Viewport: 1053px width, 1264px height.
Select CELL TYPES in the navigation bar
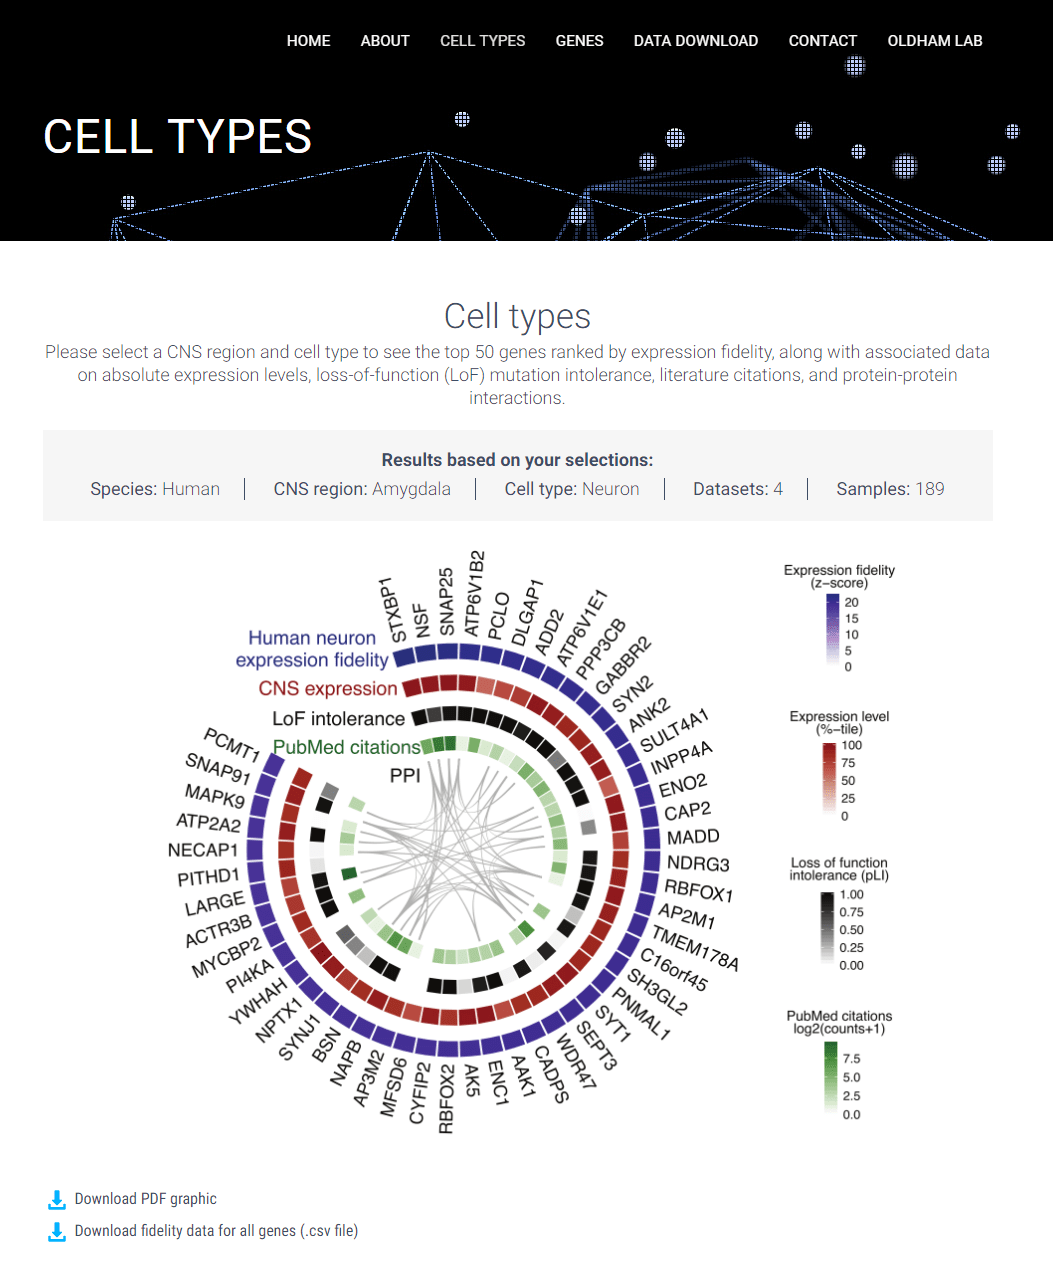[x=482, y=41]
